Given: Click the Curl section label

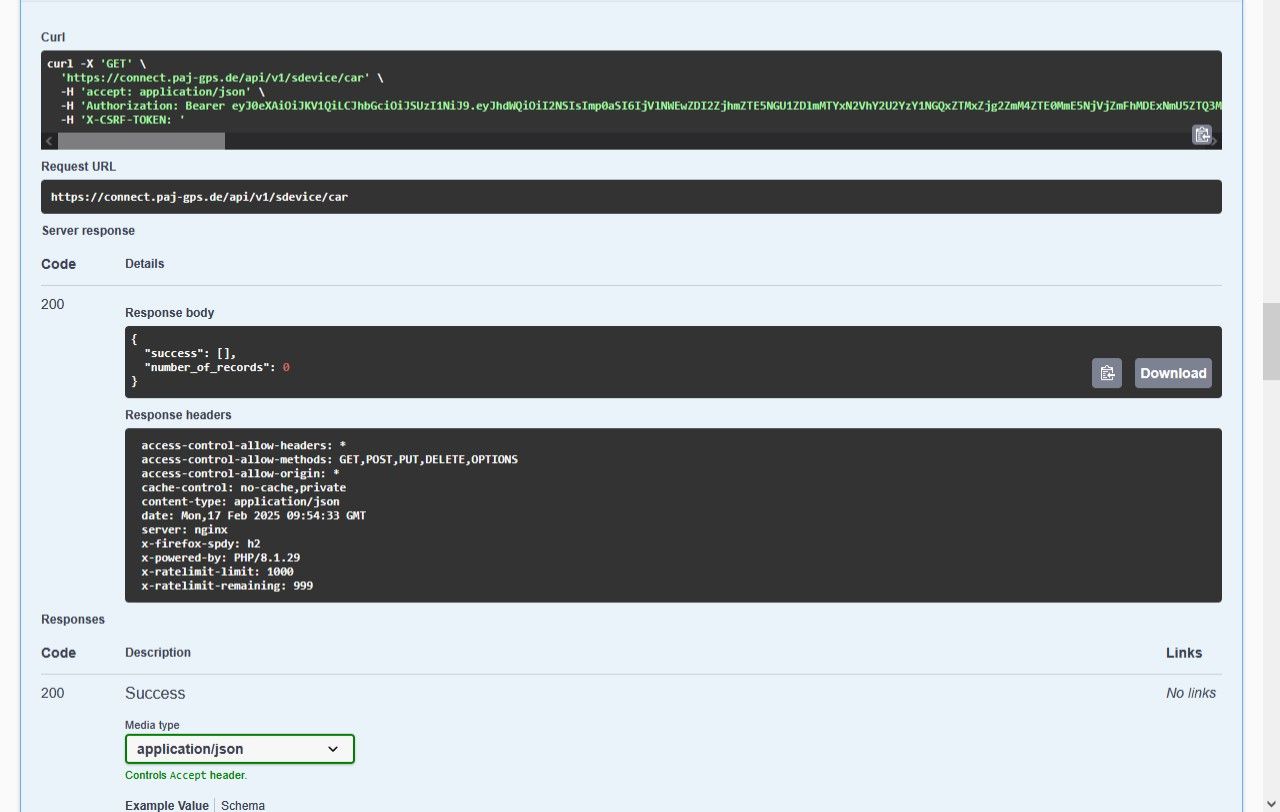Looking at the screenshot, I should tap(53, 38).
